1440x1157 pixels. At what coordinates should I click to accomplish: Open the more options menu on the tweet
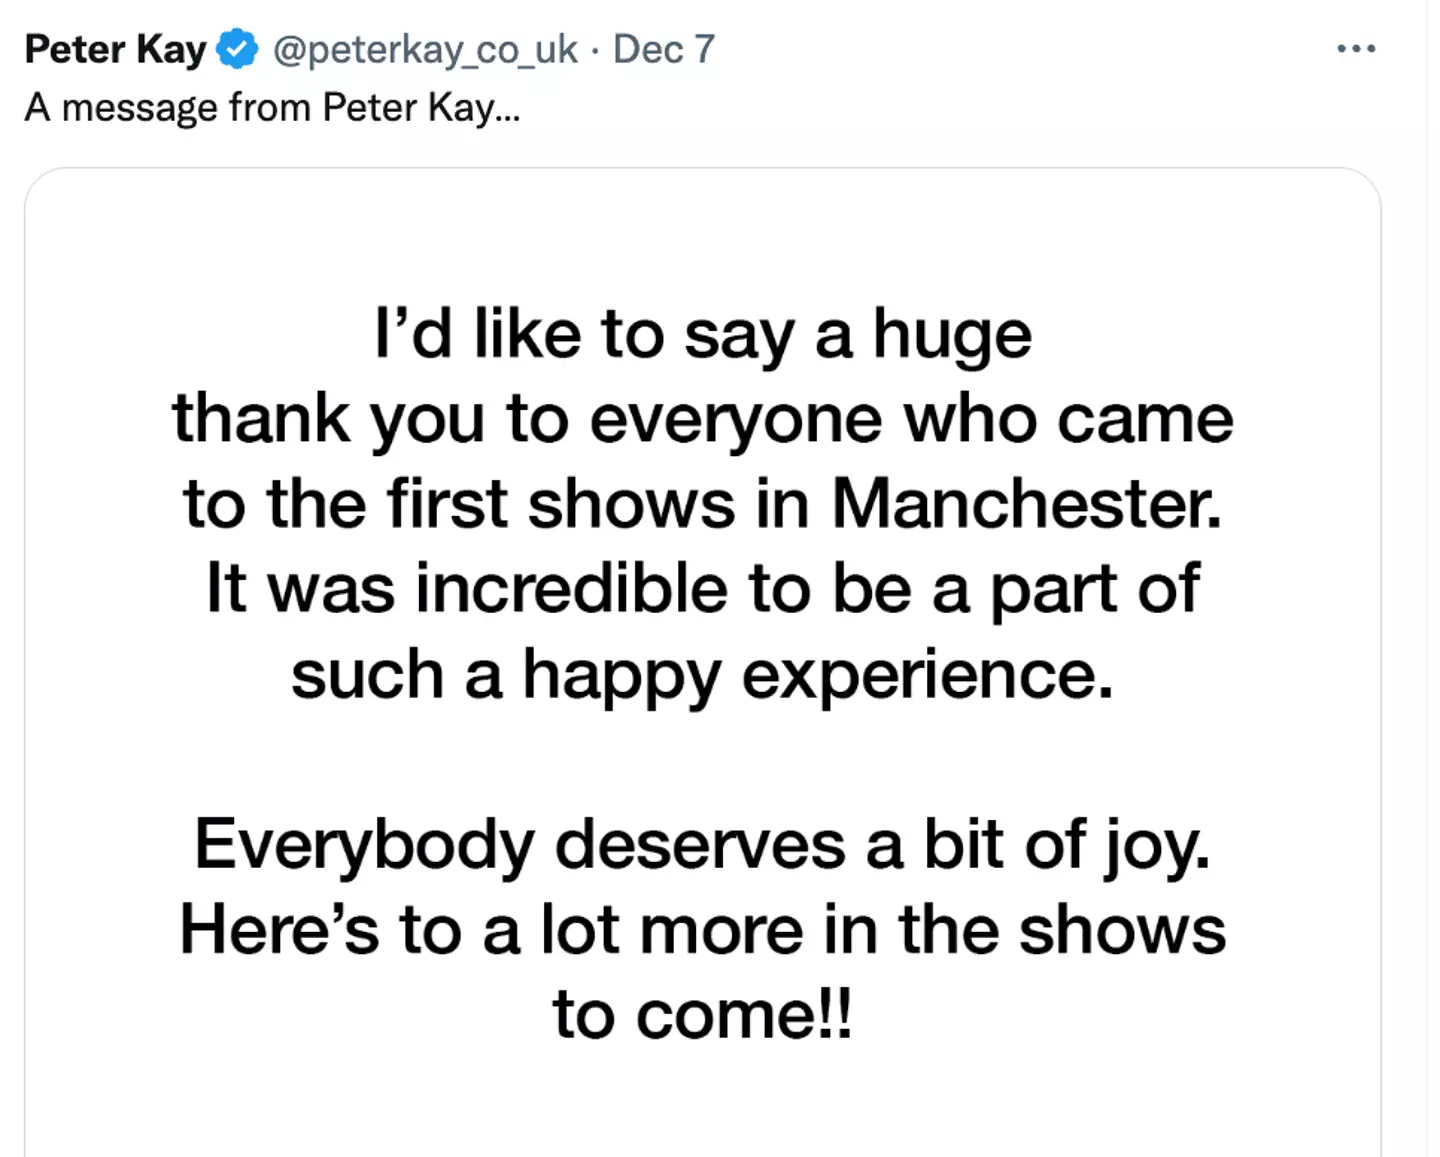[1355, 47]
